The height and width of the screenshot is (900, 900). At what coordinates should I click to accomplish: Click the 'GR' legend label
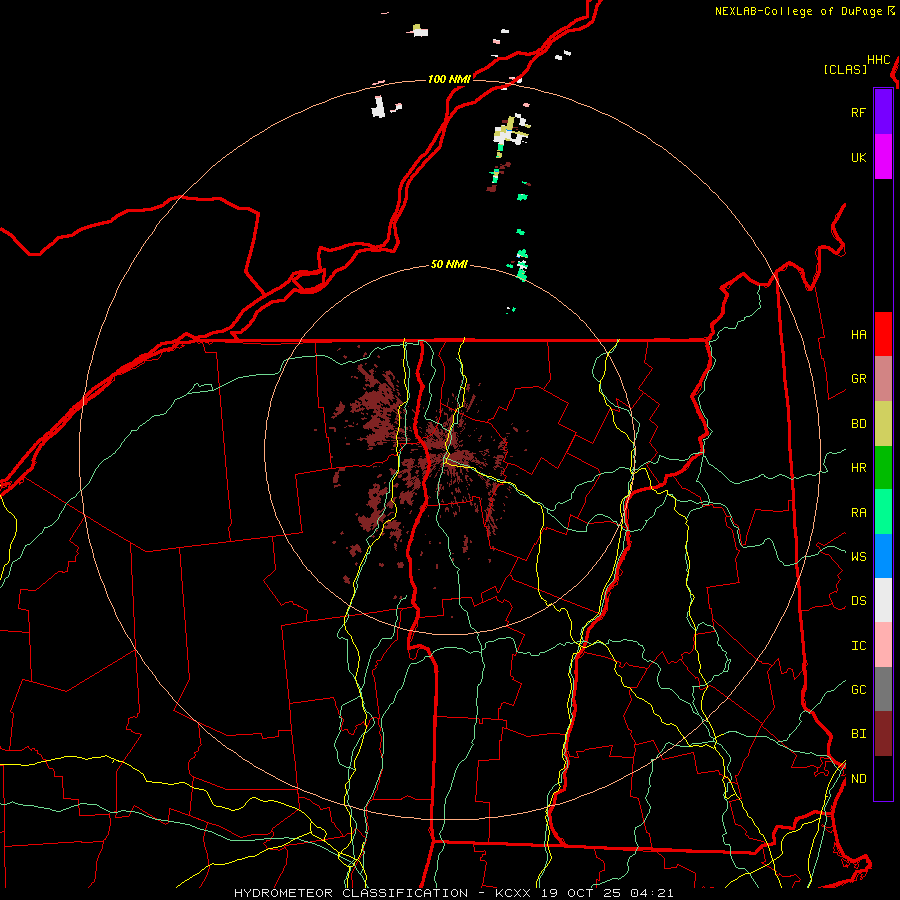(x=858, y=379)
